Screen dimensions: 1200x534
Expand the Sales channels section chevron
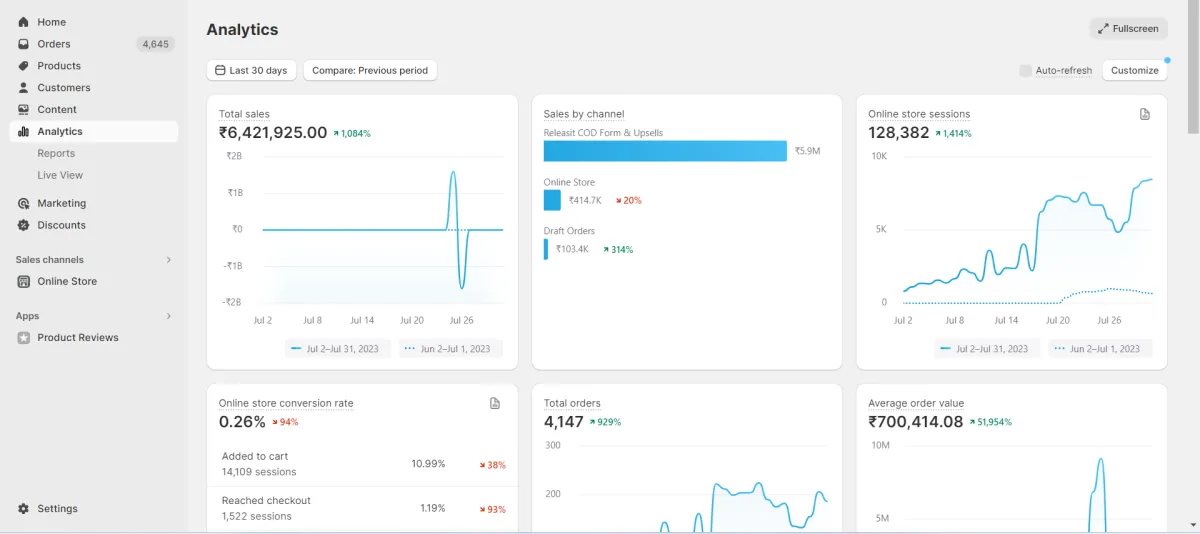coord(168,260)
